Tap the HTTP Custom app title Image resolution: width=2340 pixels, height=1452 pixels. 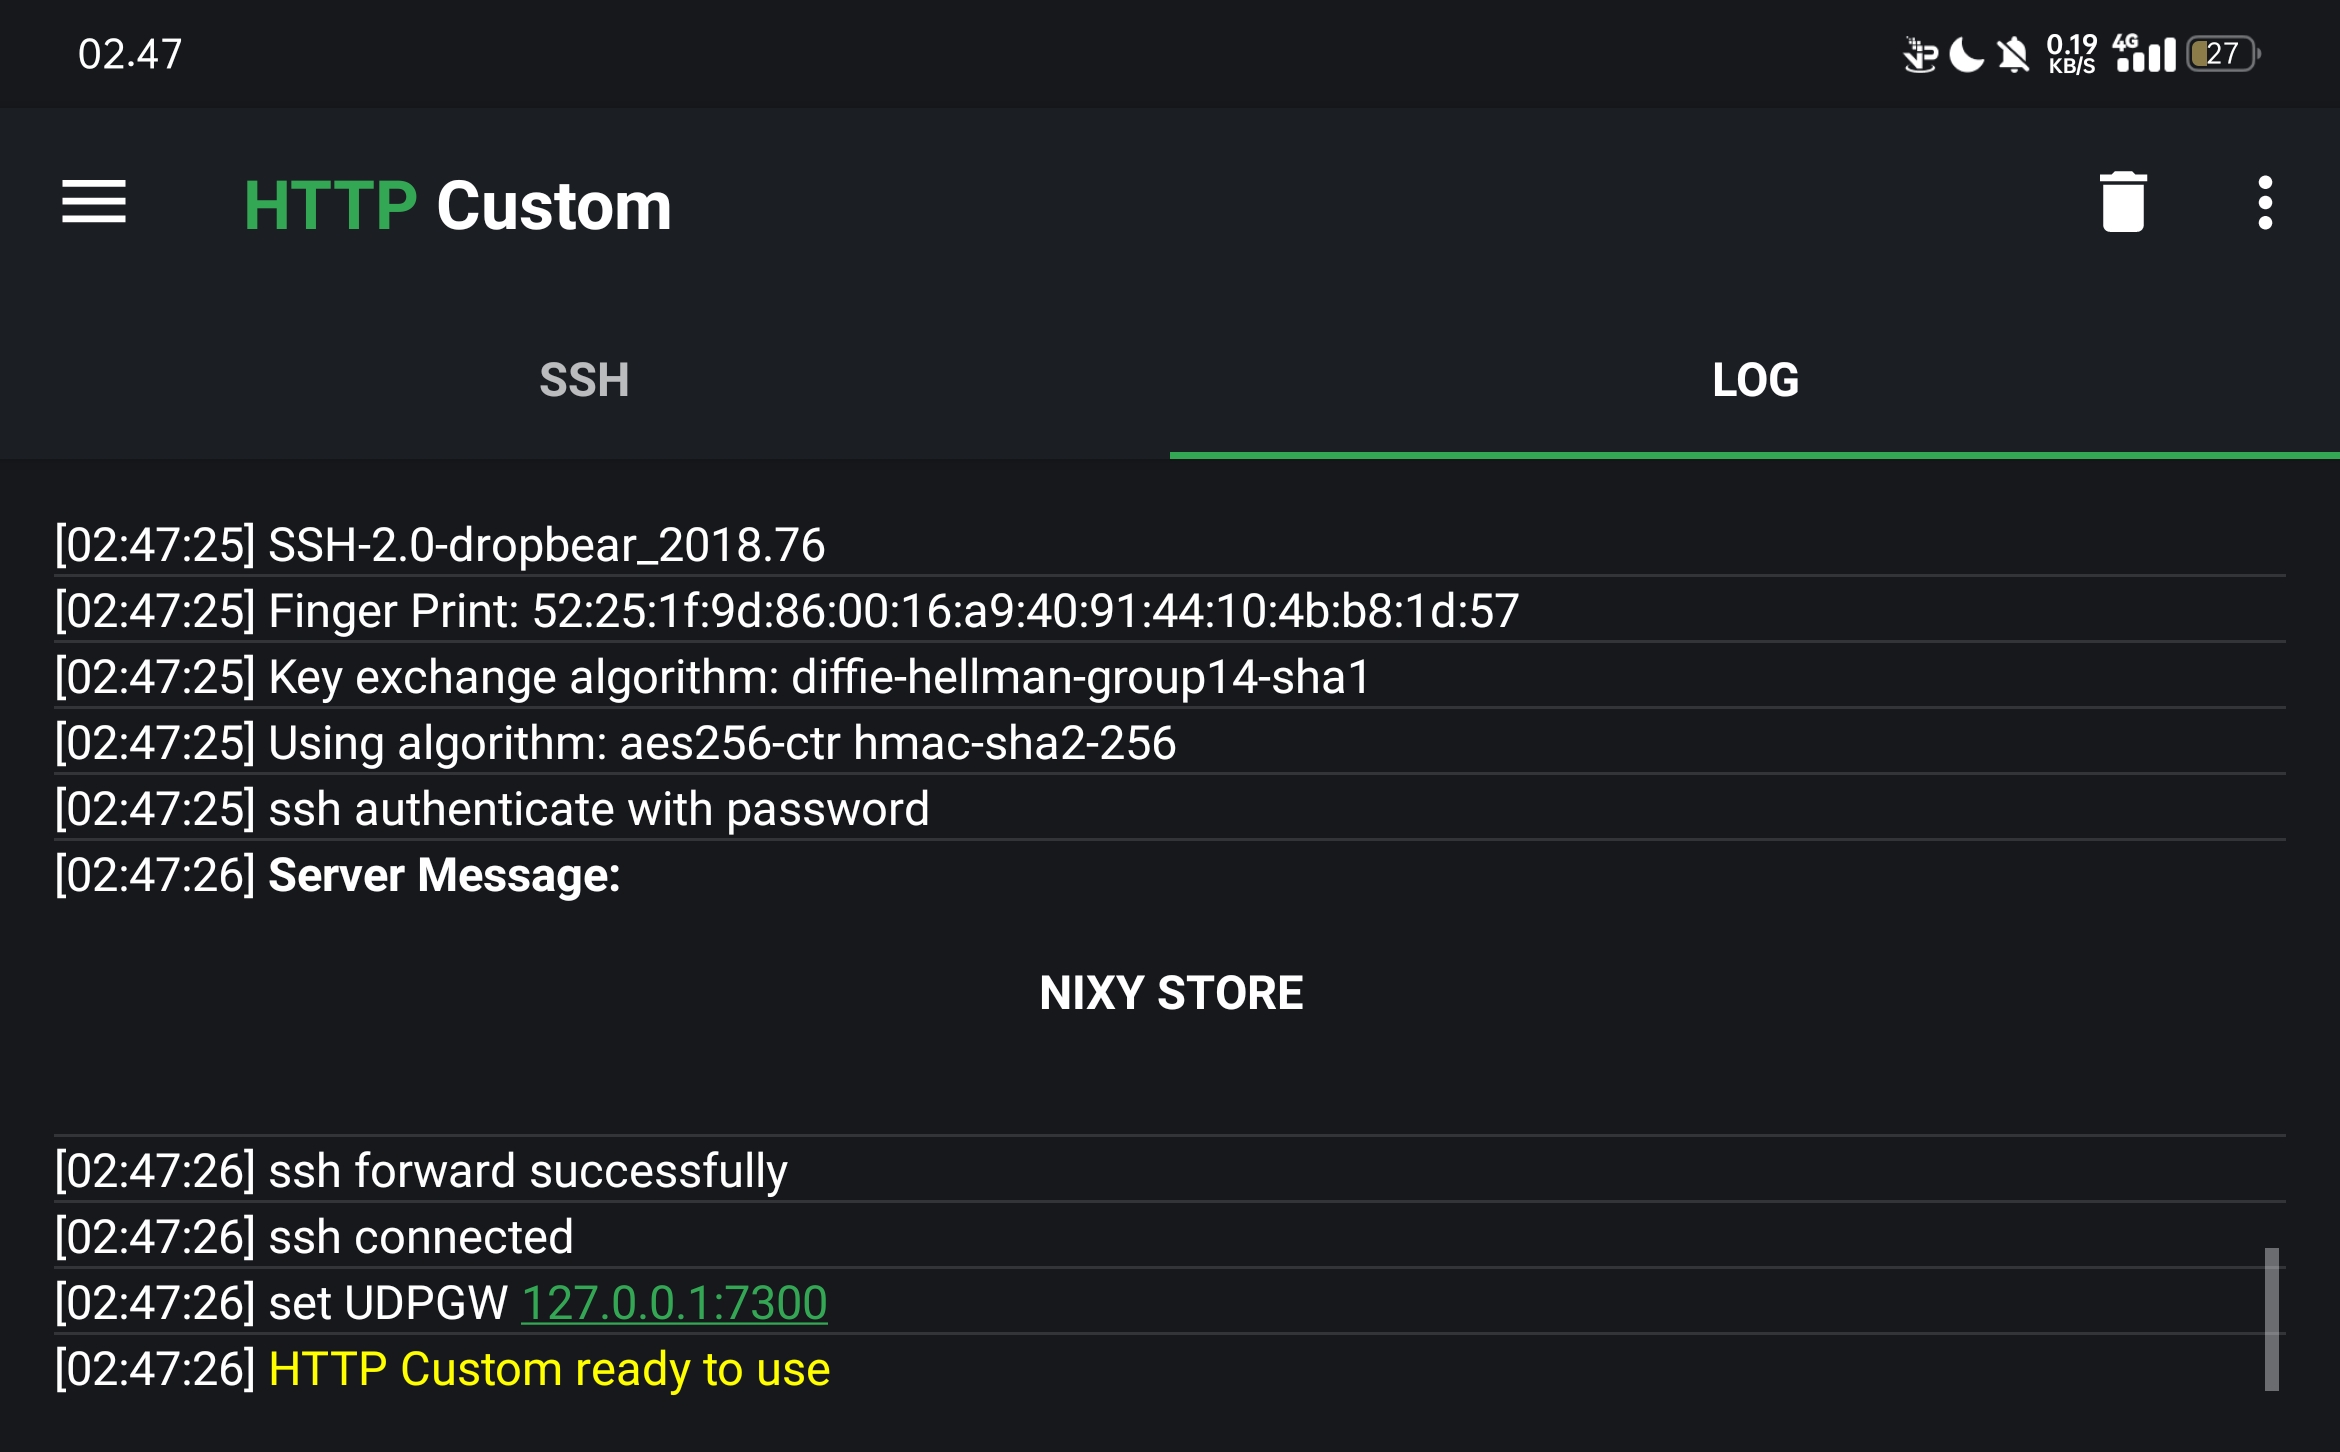[457, 206]
